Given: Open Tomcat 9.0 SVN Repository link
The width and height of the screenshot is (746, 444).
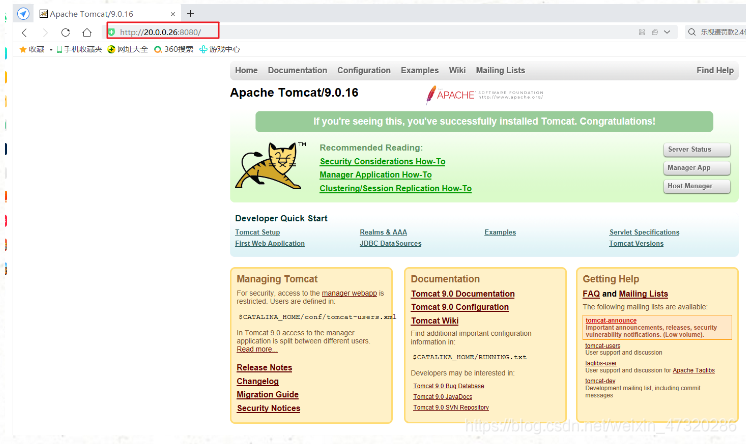Looking at the screenshot, I should click(451, 407).
